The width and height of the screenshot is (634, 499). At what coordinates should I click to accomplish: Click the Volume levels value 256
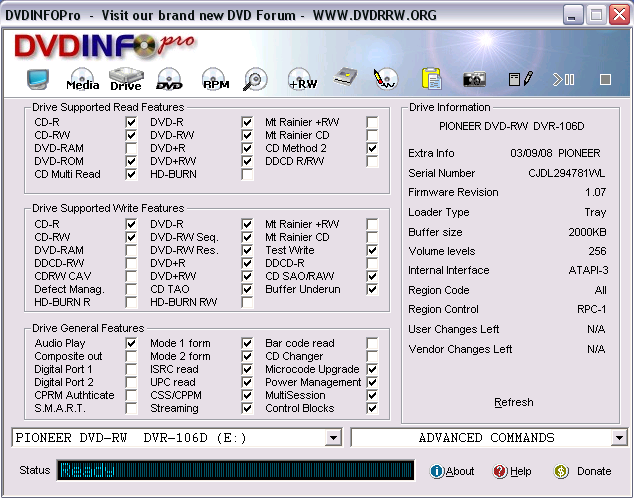(597, 251)
